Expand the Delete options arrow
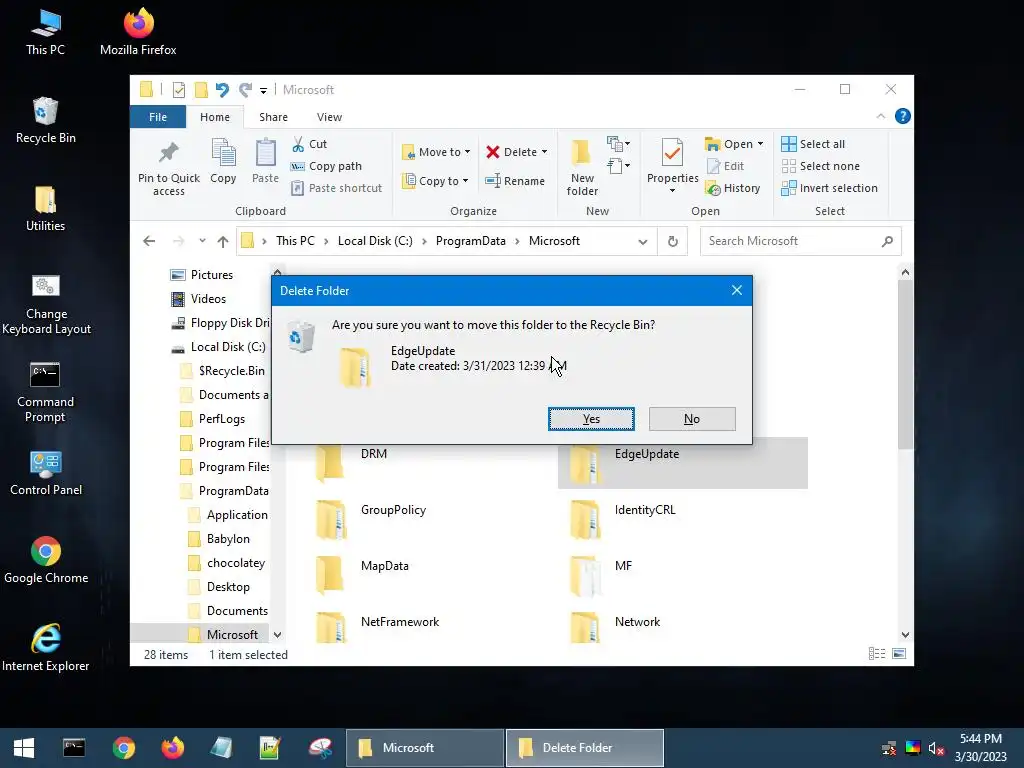Image resolution: width=1024 pixels, height=768 pixels. tap(544, 152)
